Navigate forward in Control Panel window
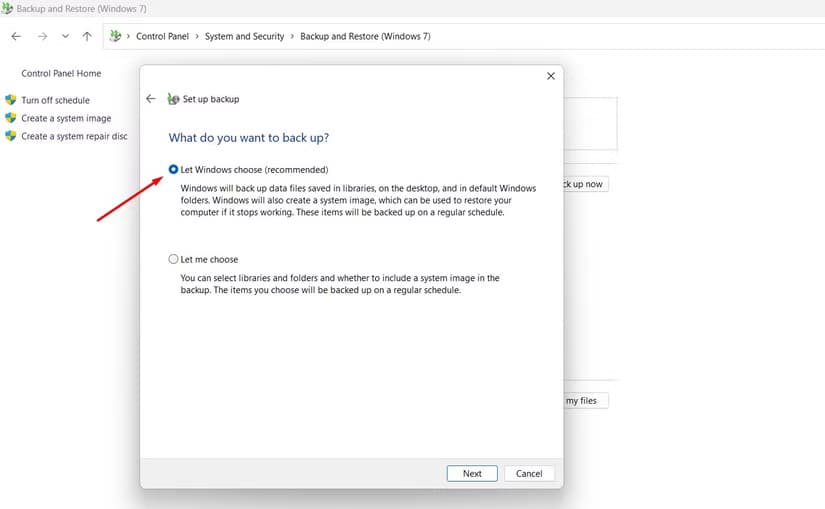Image resolution: width=825 pixels, height=509 pixels. [43, 36]
